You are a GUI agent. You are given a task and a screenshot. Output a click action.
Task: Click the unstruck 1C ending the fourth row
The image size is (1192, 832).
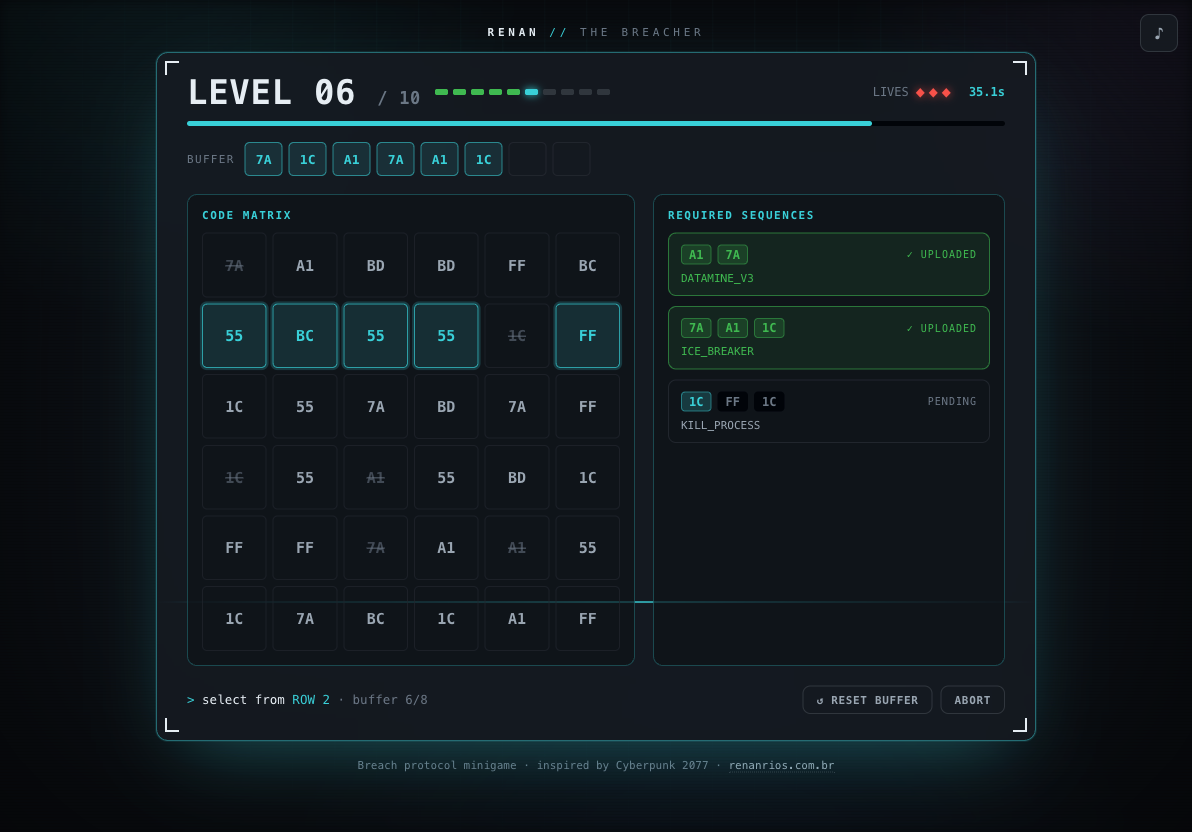(x=588, y=478)
